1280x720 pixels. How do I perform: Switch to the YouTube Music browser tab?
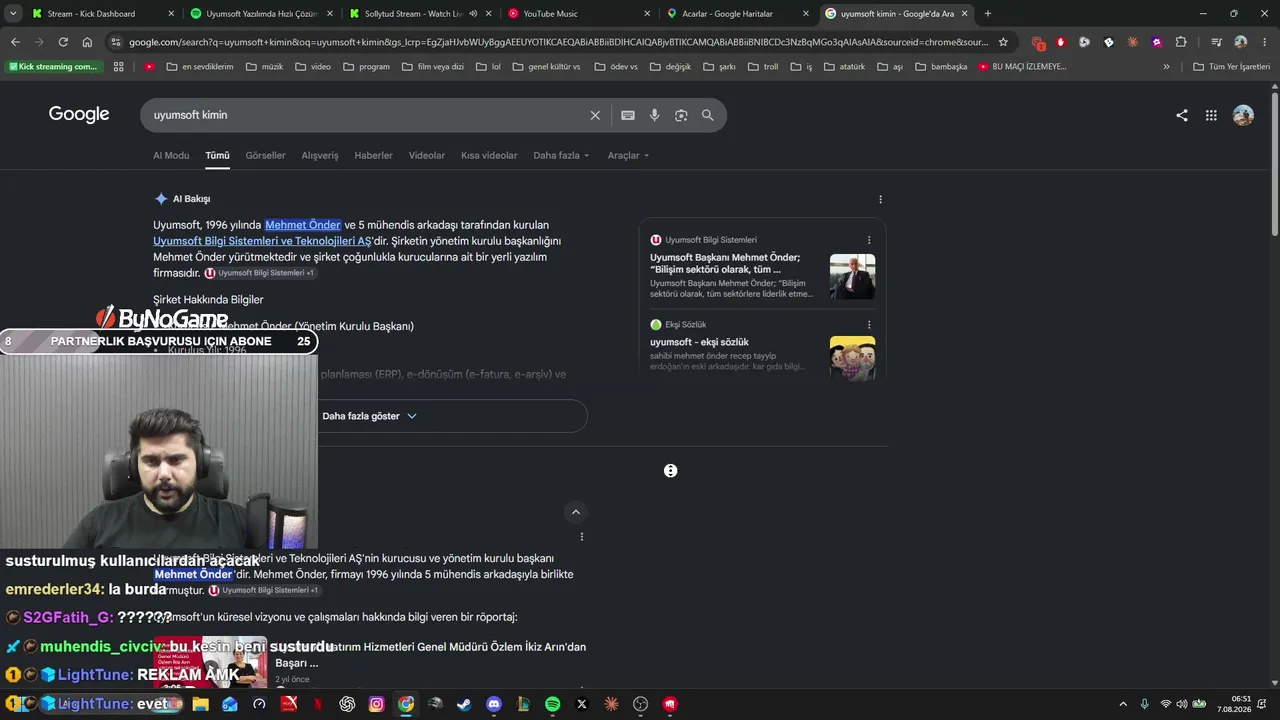point(580,14)
